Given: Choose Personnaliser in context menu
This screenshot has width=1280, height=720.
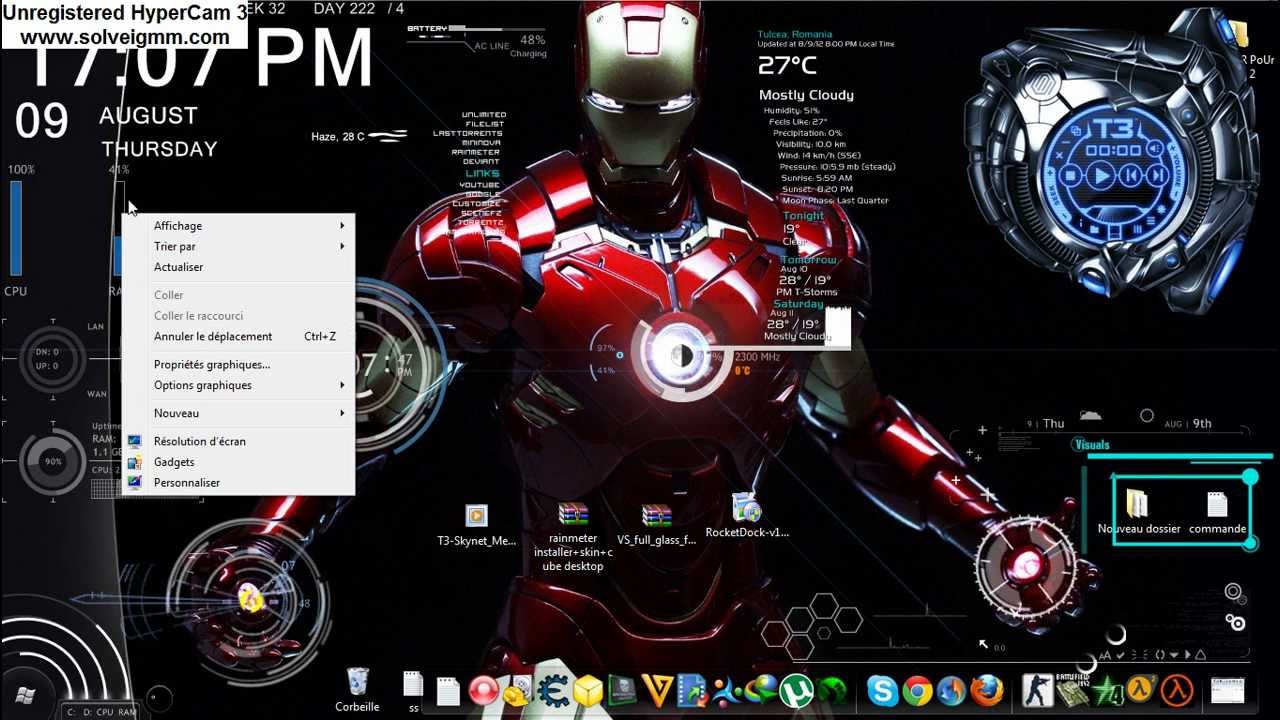Looking at the screenshot, I should [x=238, y=482].
